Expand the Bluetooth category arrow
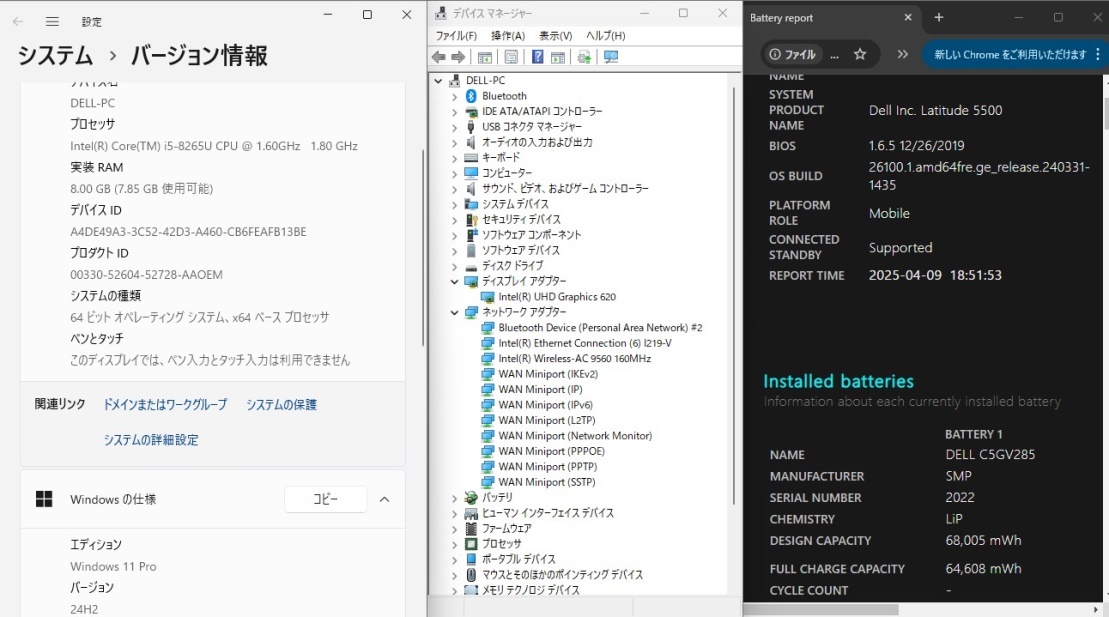Screen dimensions: 1109x617 tap(455, 96)
